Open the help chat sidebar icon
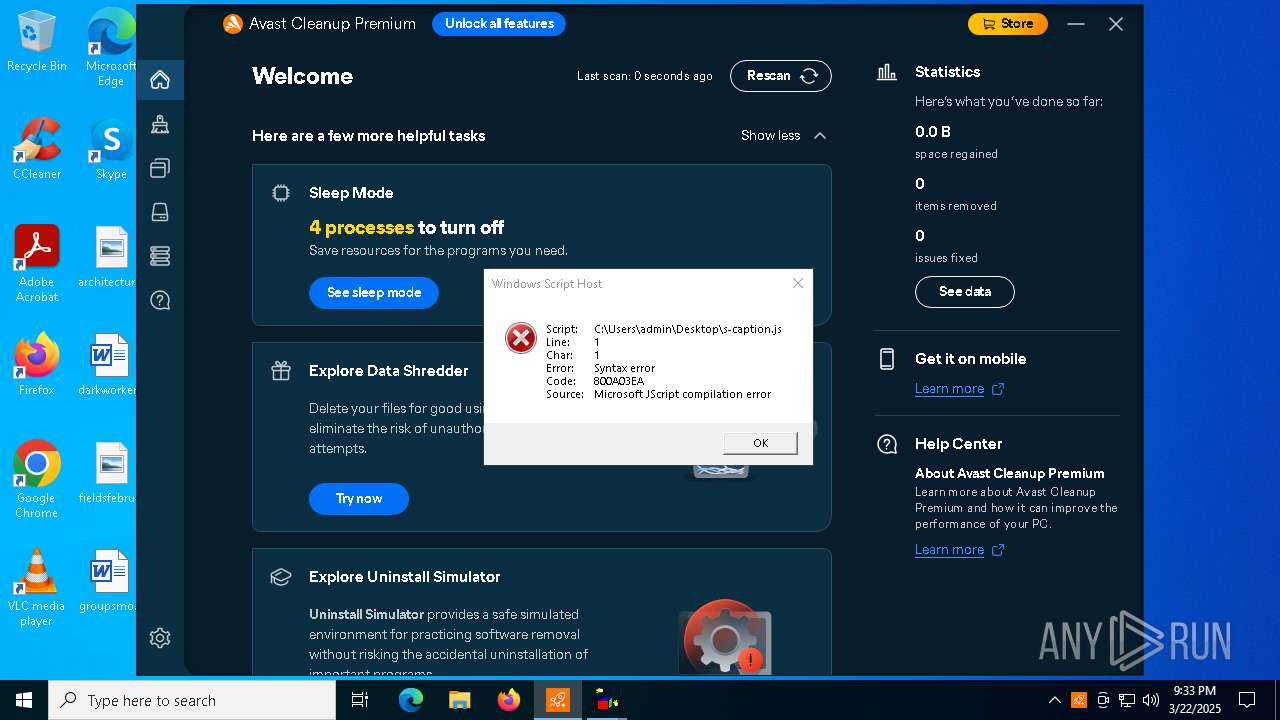Image resolution: width=1280 pixels, height=720 pixels. tap(160, 300)
